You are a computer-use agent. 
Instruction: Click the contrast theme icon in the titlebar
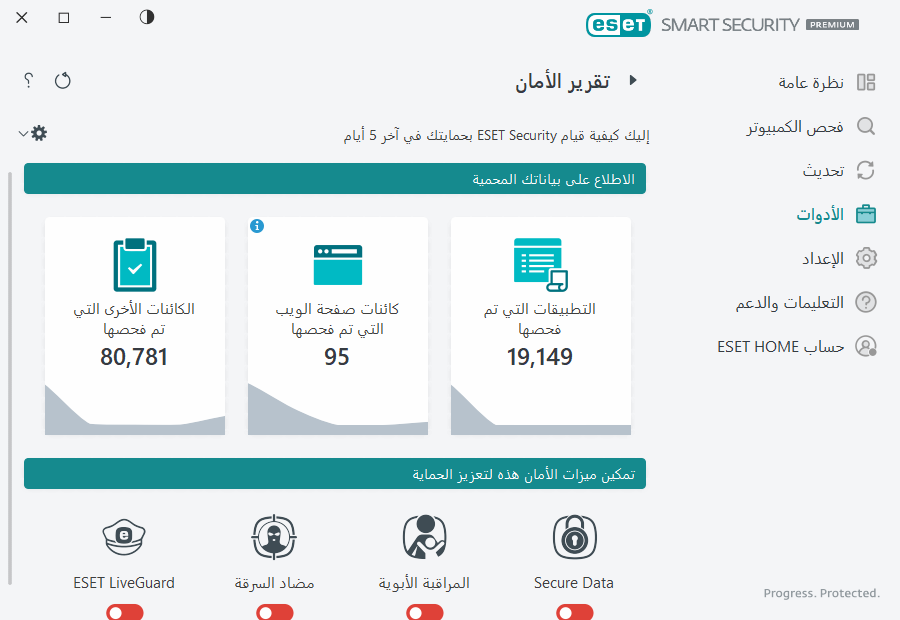146,17
